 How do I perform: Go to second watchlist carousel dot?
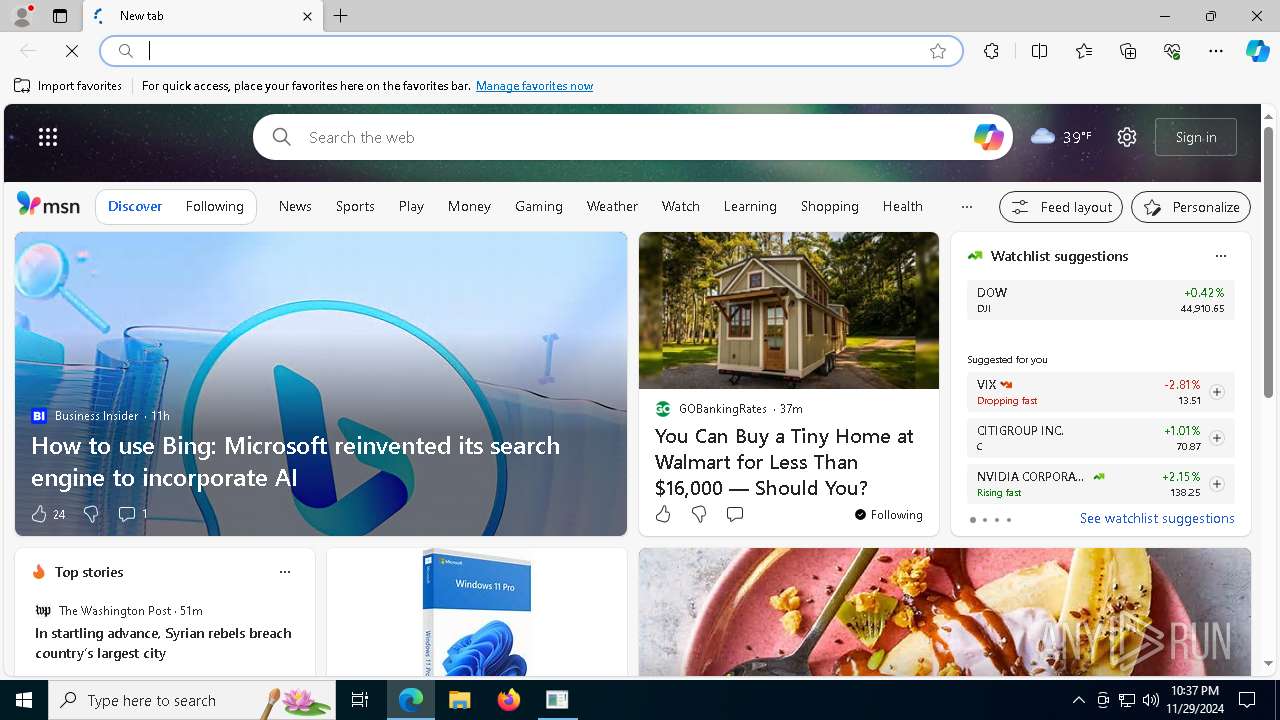point(985,520)
